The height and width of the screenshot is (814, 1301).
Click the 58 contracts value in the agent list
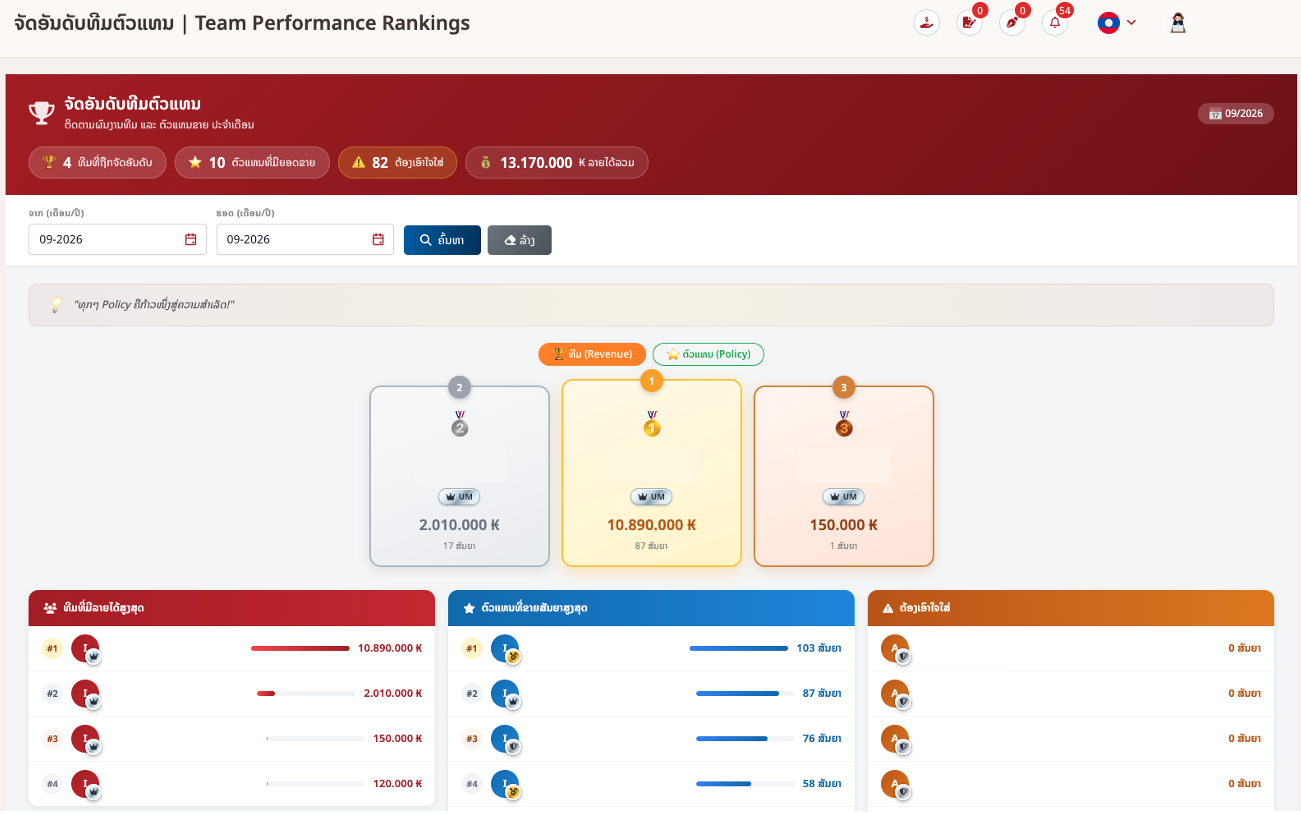[x=822, y=784]
